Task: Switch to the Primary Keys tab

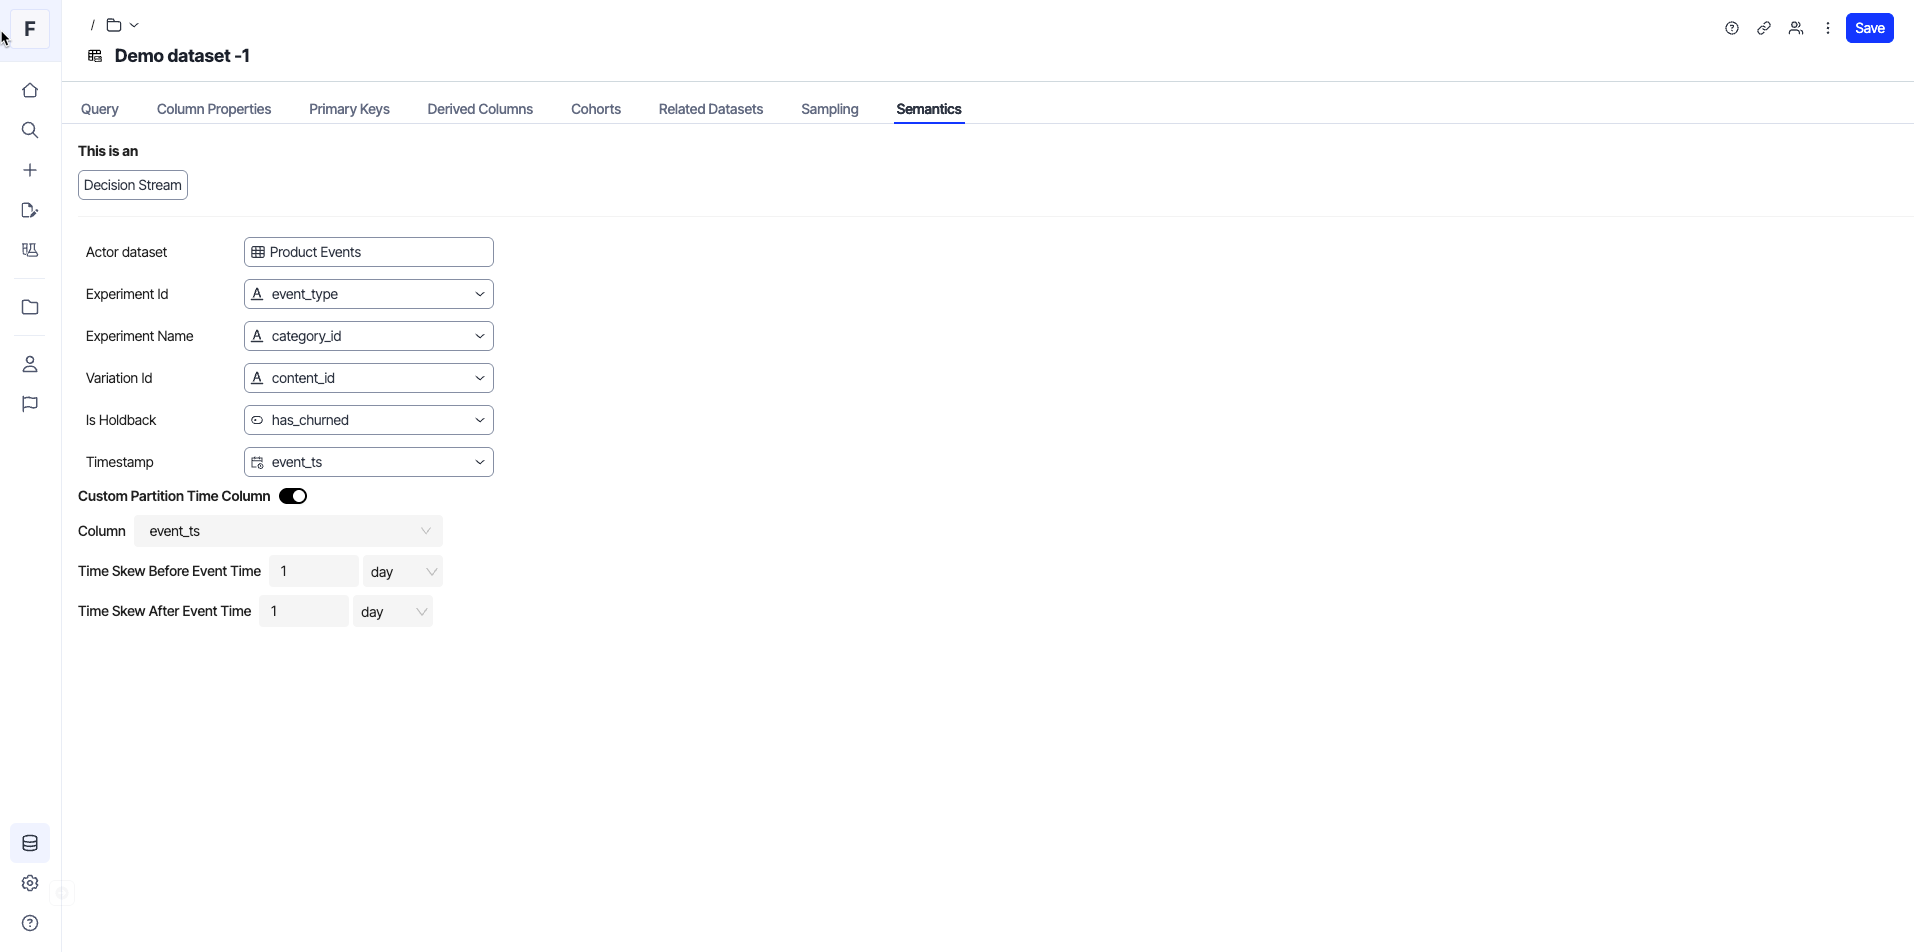Action: tap(349, 109)
